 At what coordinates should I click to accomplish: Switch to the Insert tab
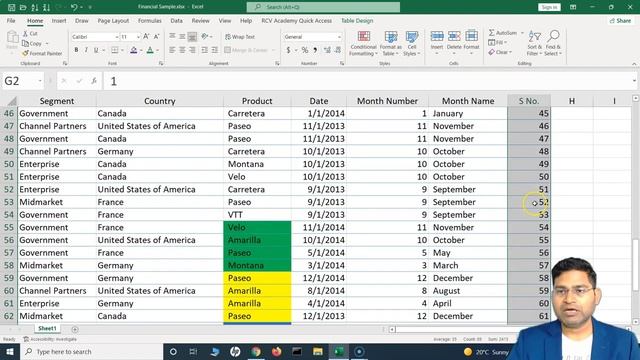click(x=59, y=20)
